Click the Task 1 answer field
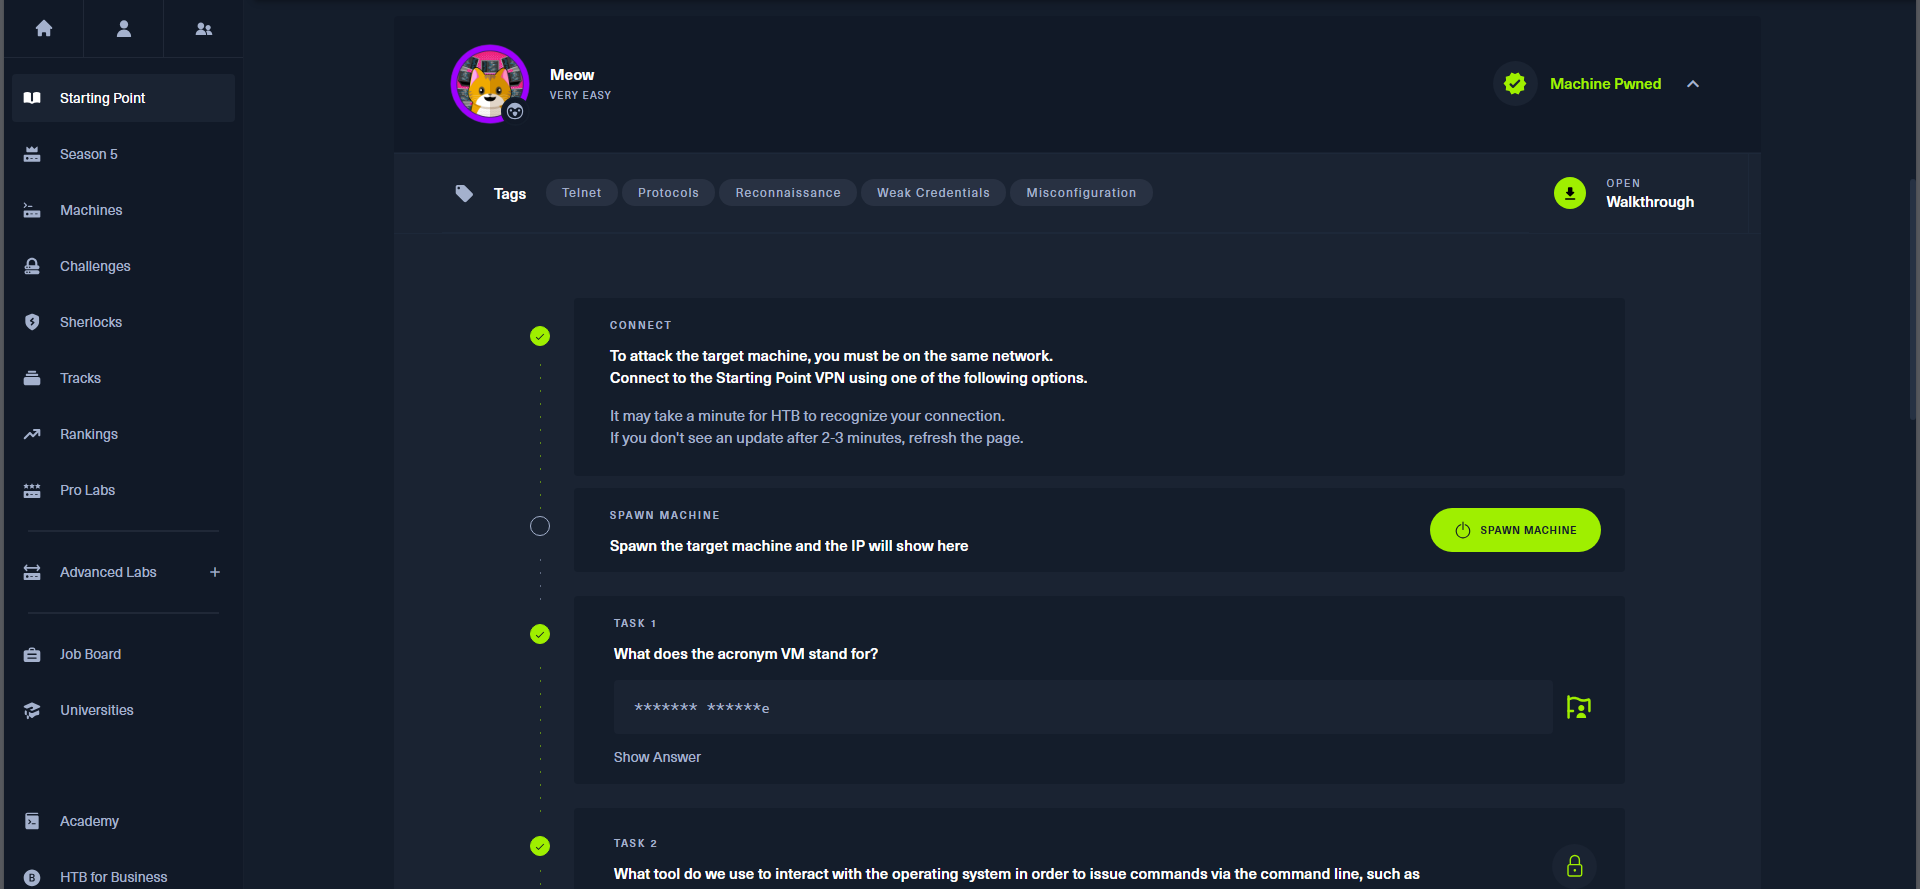Screen dimensions: 1920x889 (x=1082, y=708)
